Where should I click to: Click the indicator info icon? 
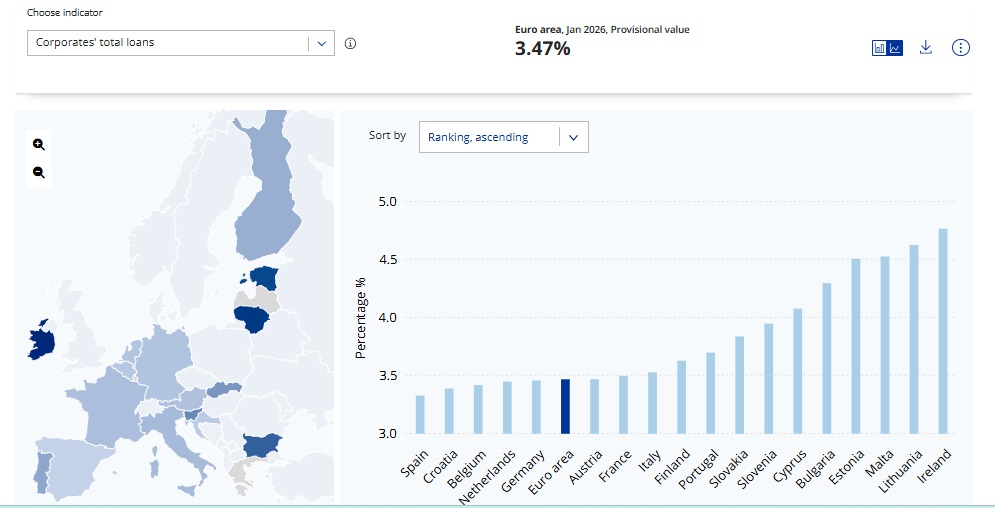tap(351, 44)
